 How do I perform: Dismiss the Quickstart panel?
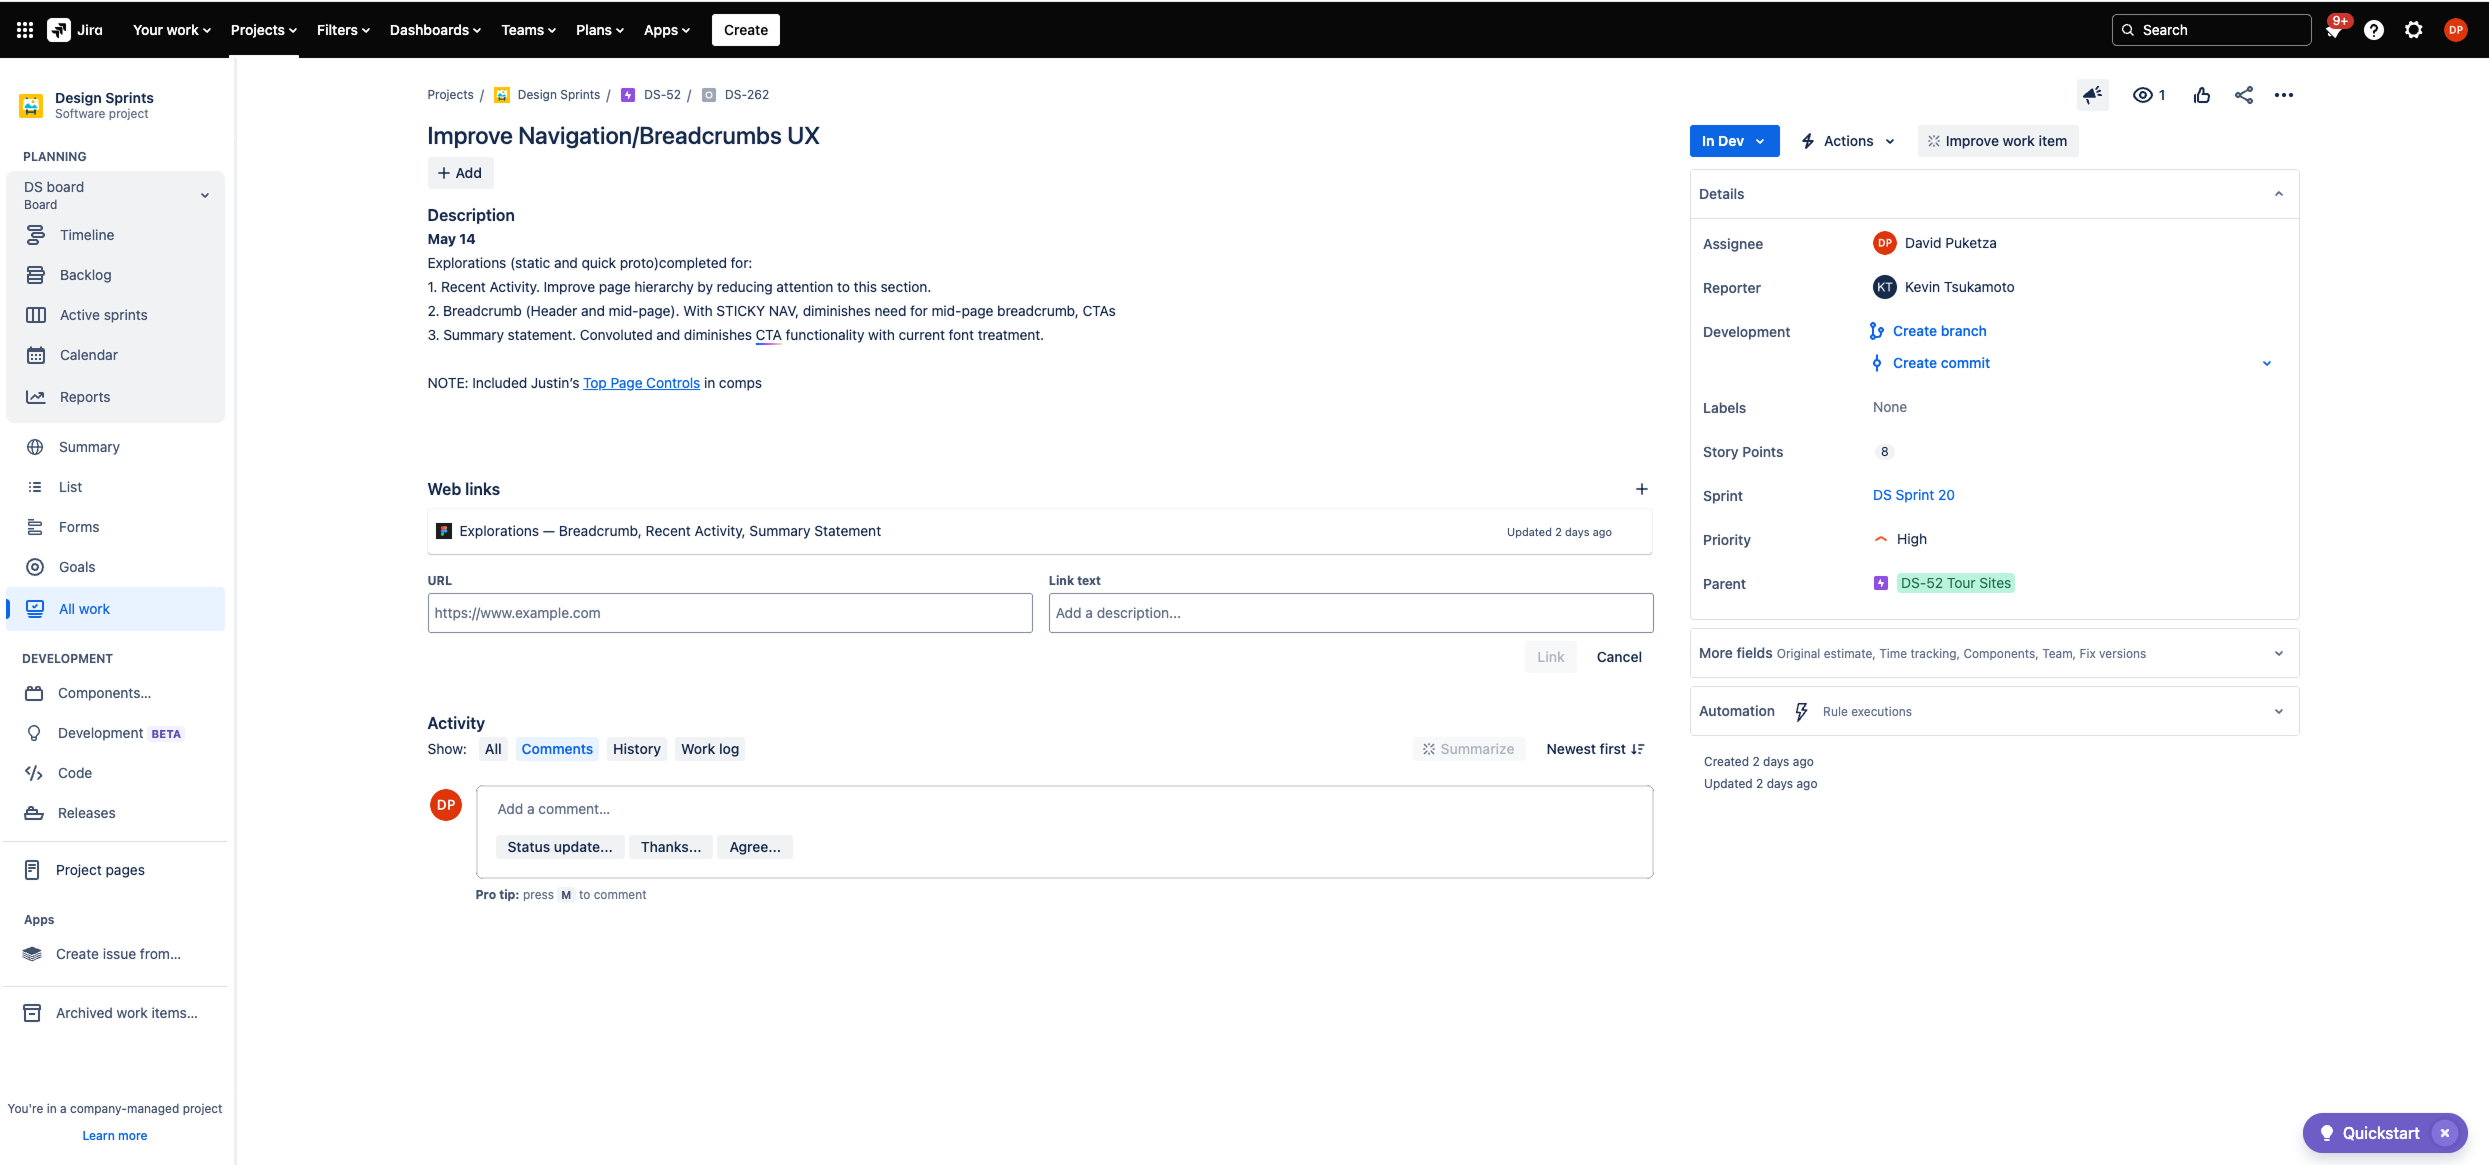click(x=2445, y=1133)
